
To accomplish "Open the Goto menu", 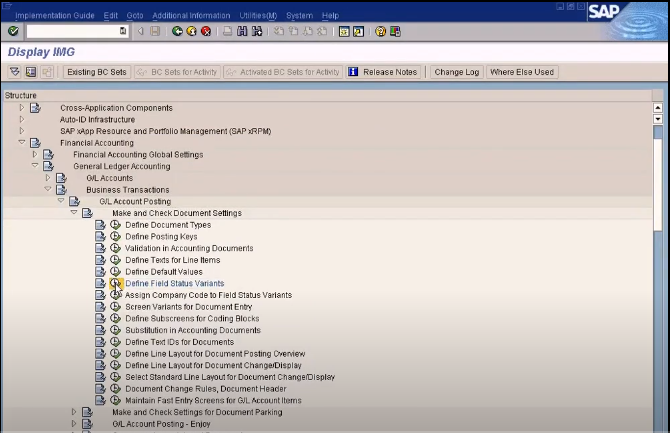I will (135, 15).
